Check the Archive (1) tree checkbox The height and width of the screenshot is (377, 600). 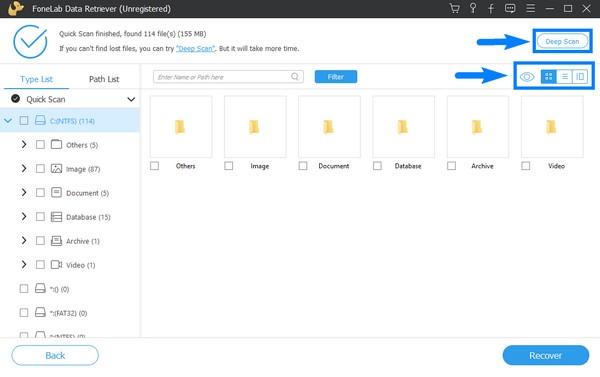40,241
